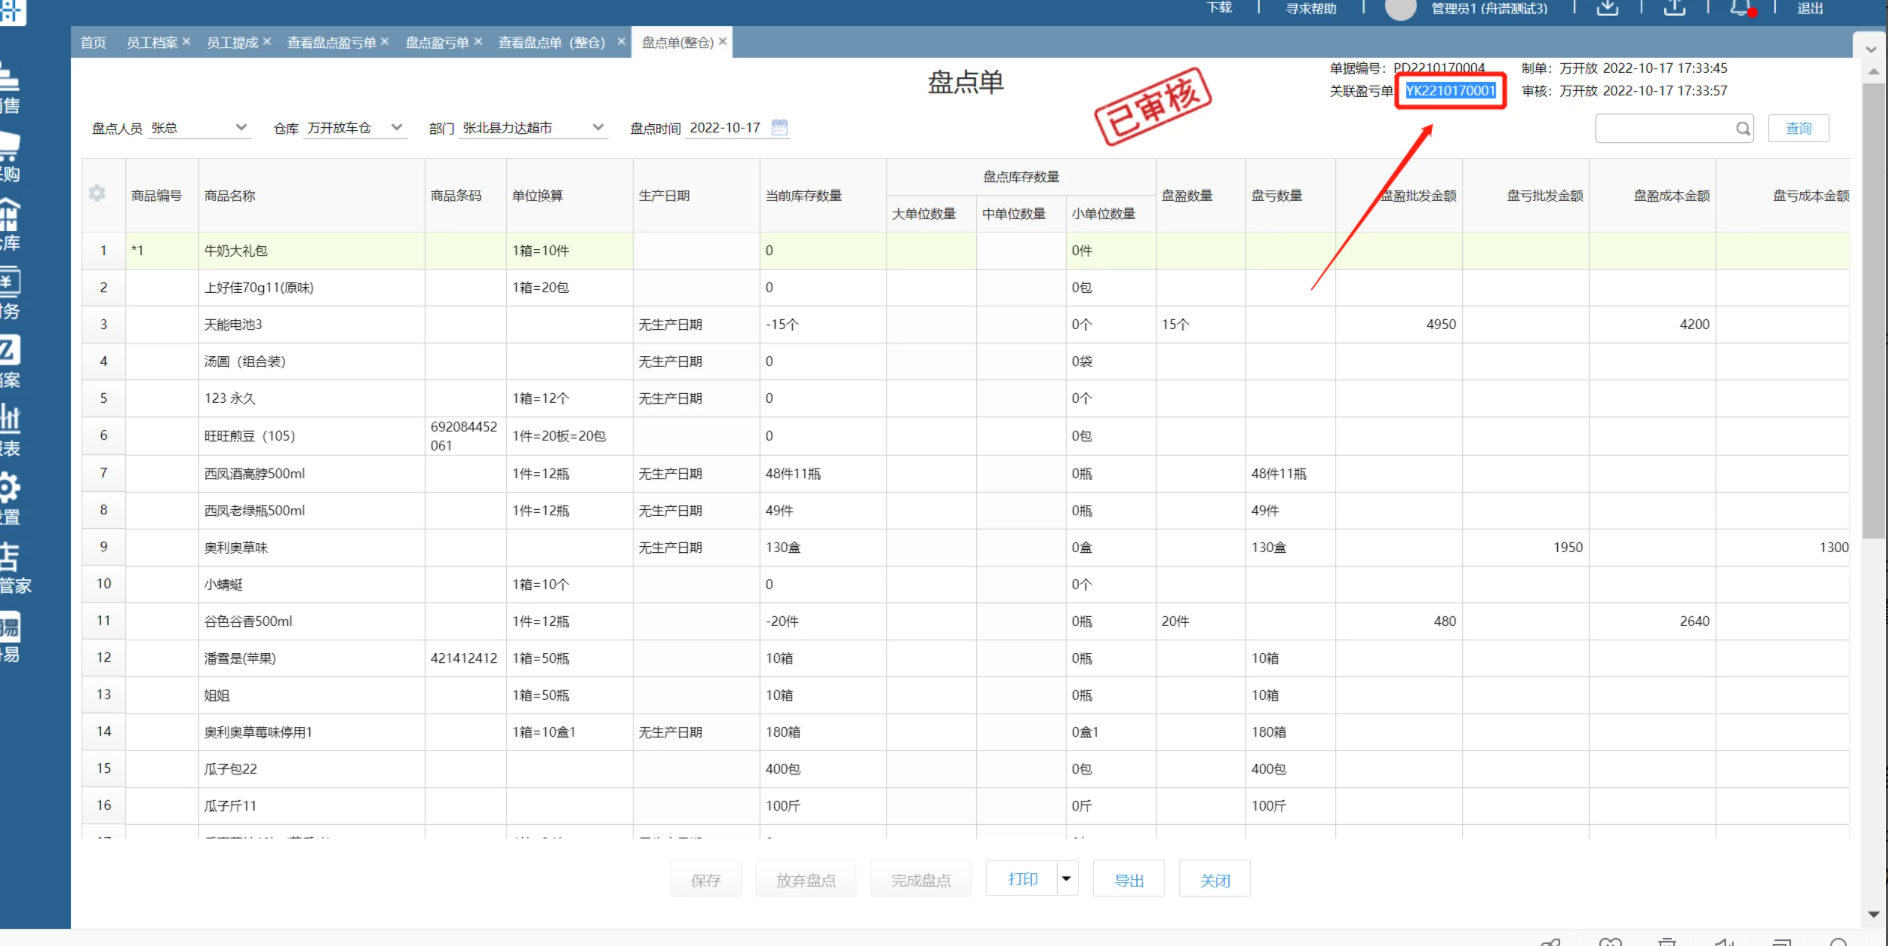Click the magnifier icon in search box
Viewport: 1888px width, 946px height.
[x=1743, y=129]
